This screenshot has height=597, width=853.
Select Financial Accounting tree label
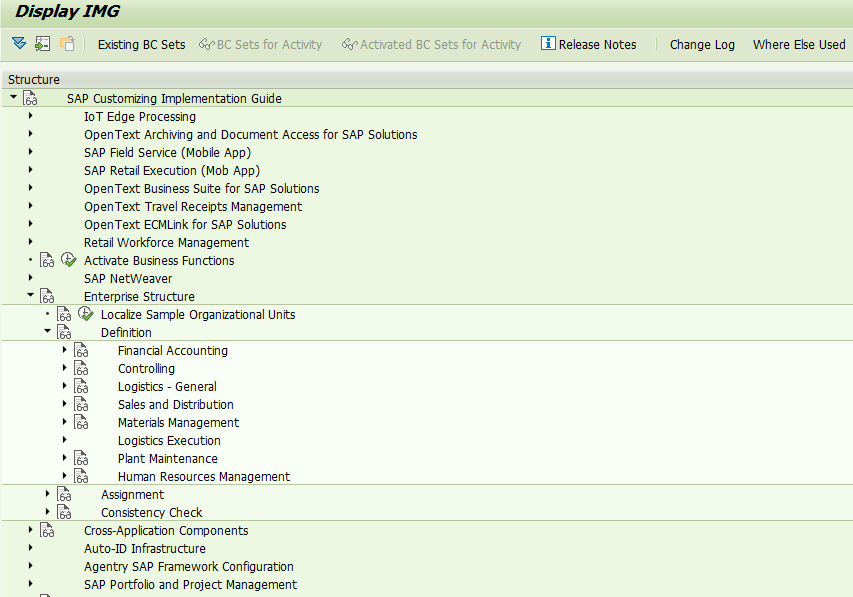point(172,350)
